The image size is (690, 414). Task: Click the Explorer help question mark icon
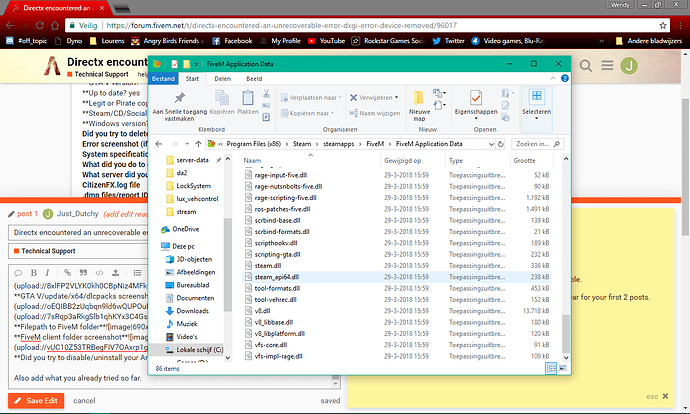coord(565,78)
